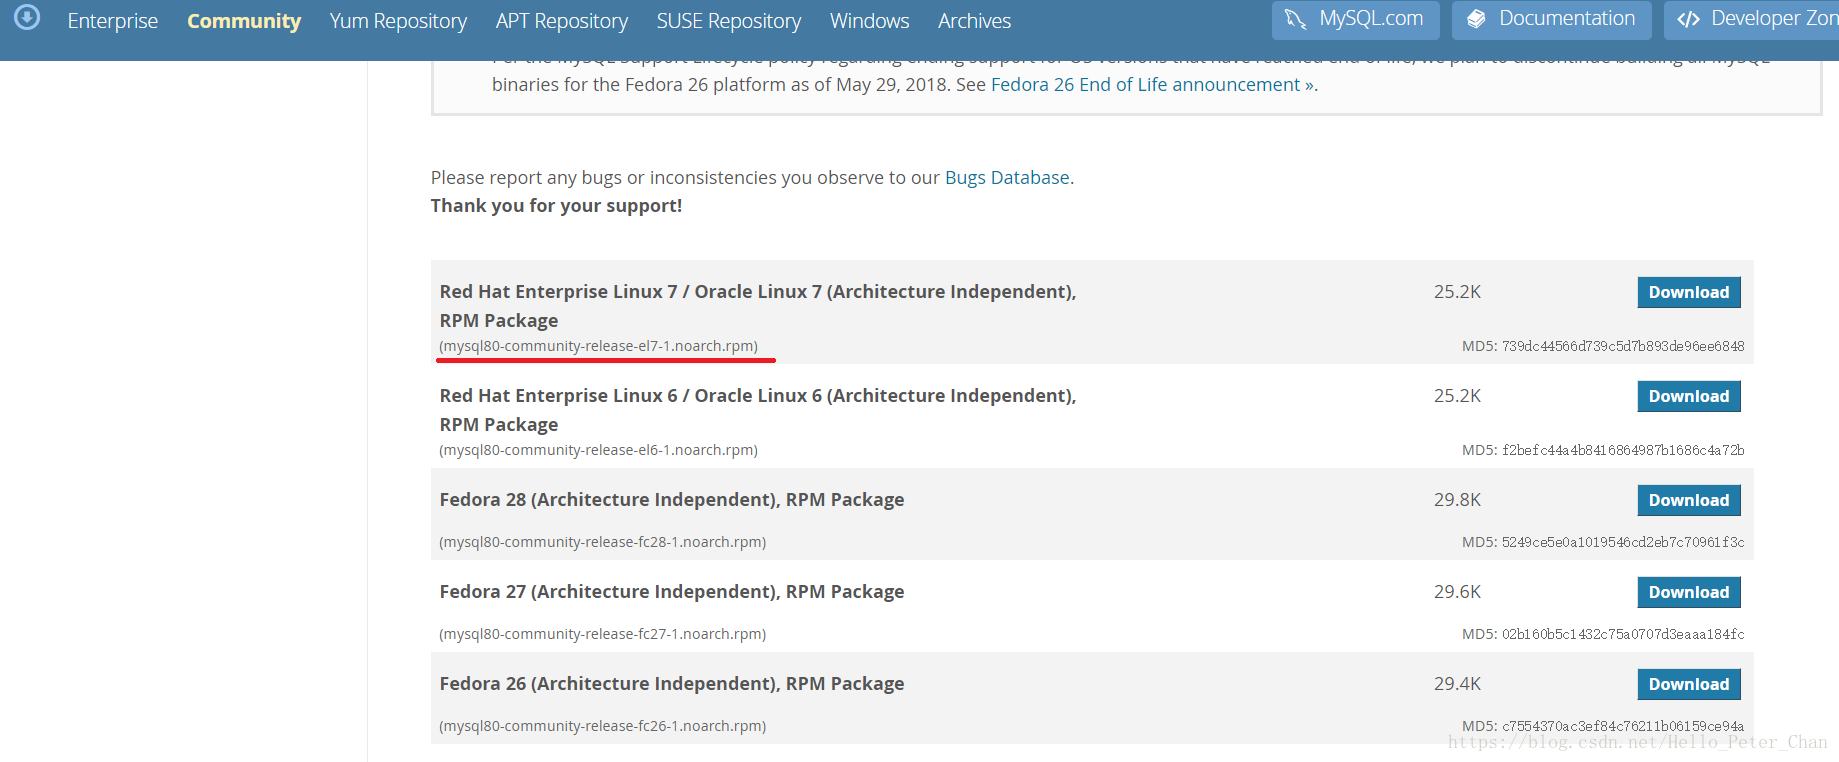Click MD5 value 02b160b5c1432c75a0707d3eaaa184fc
This screenshot has width=1839, height=762.
coord(1623,634)
